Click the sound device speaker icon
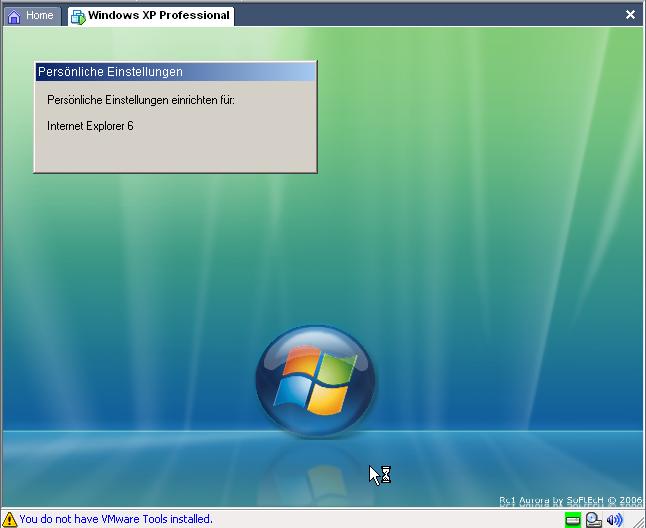 click(x=614, y=520)
